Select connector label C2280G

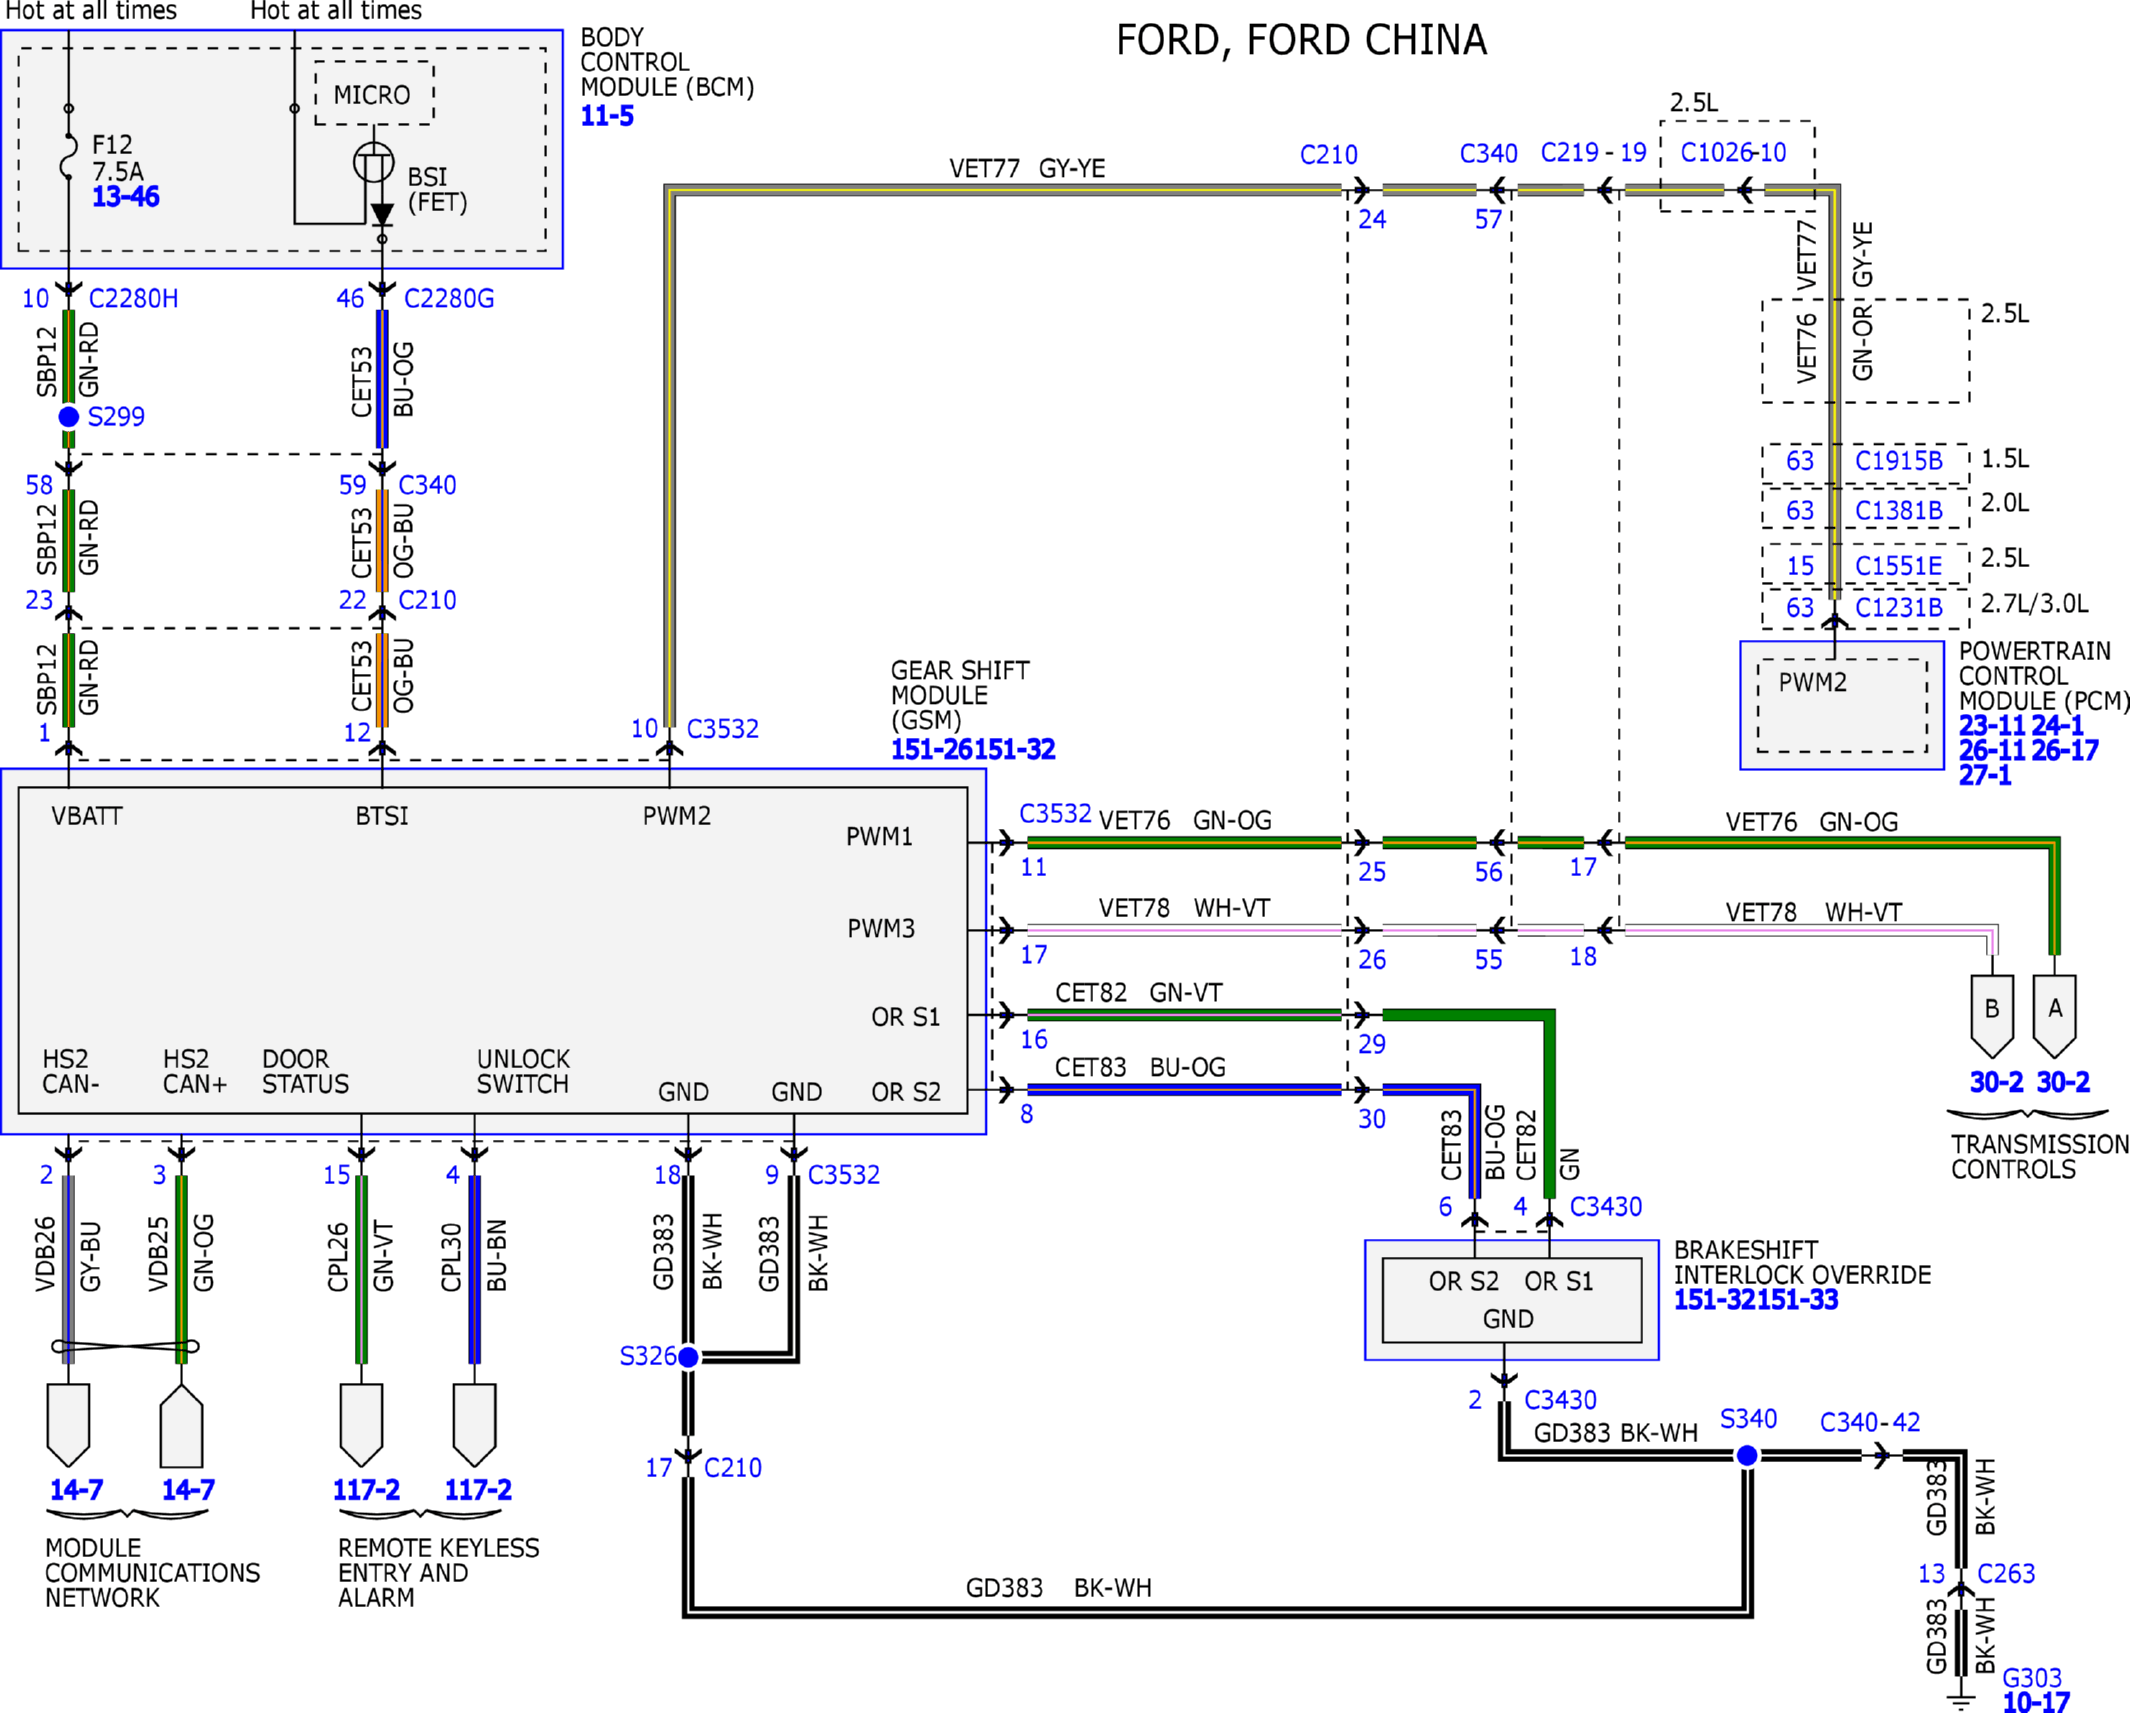click(449, 298)
